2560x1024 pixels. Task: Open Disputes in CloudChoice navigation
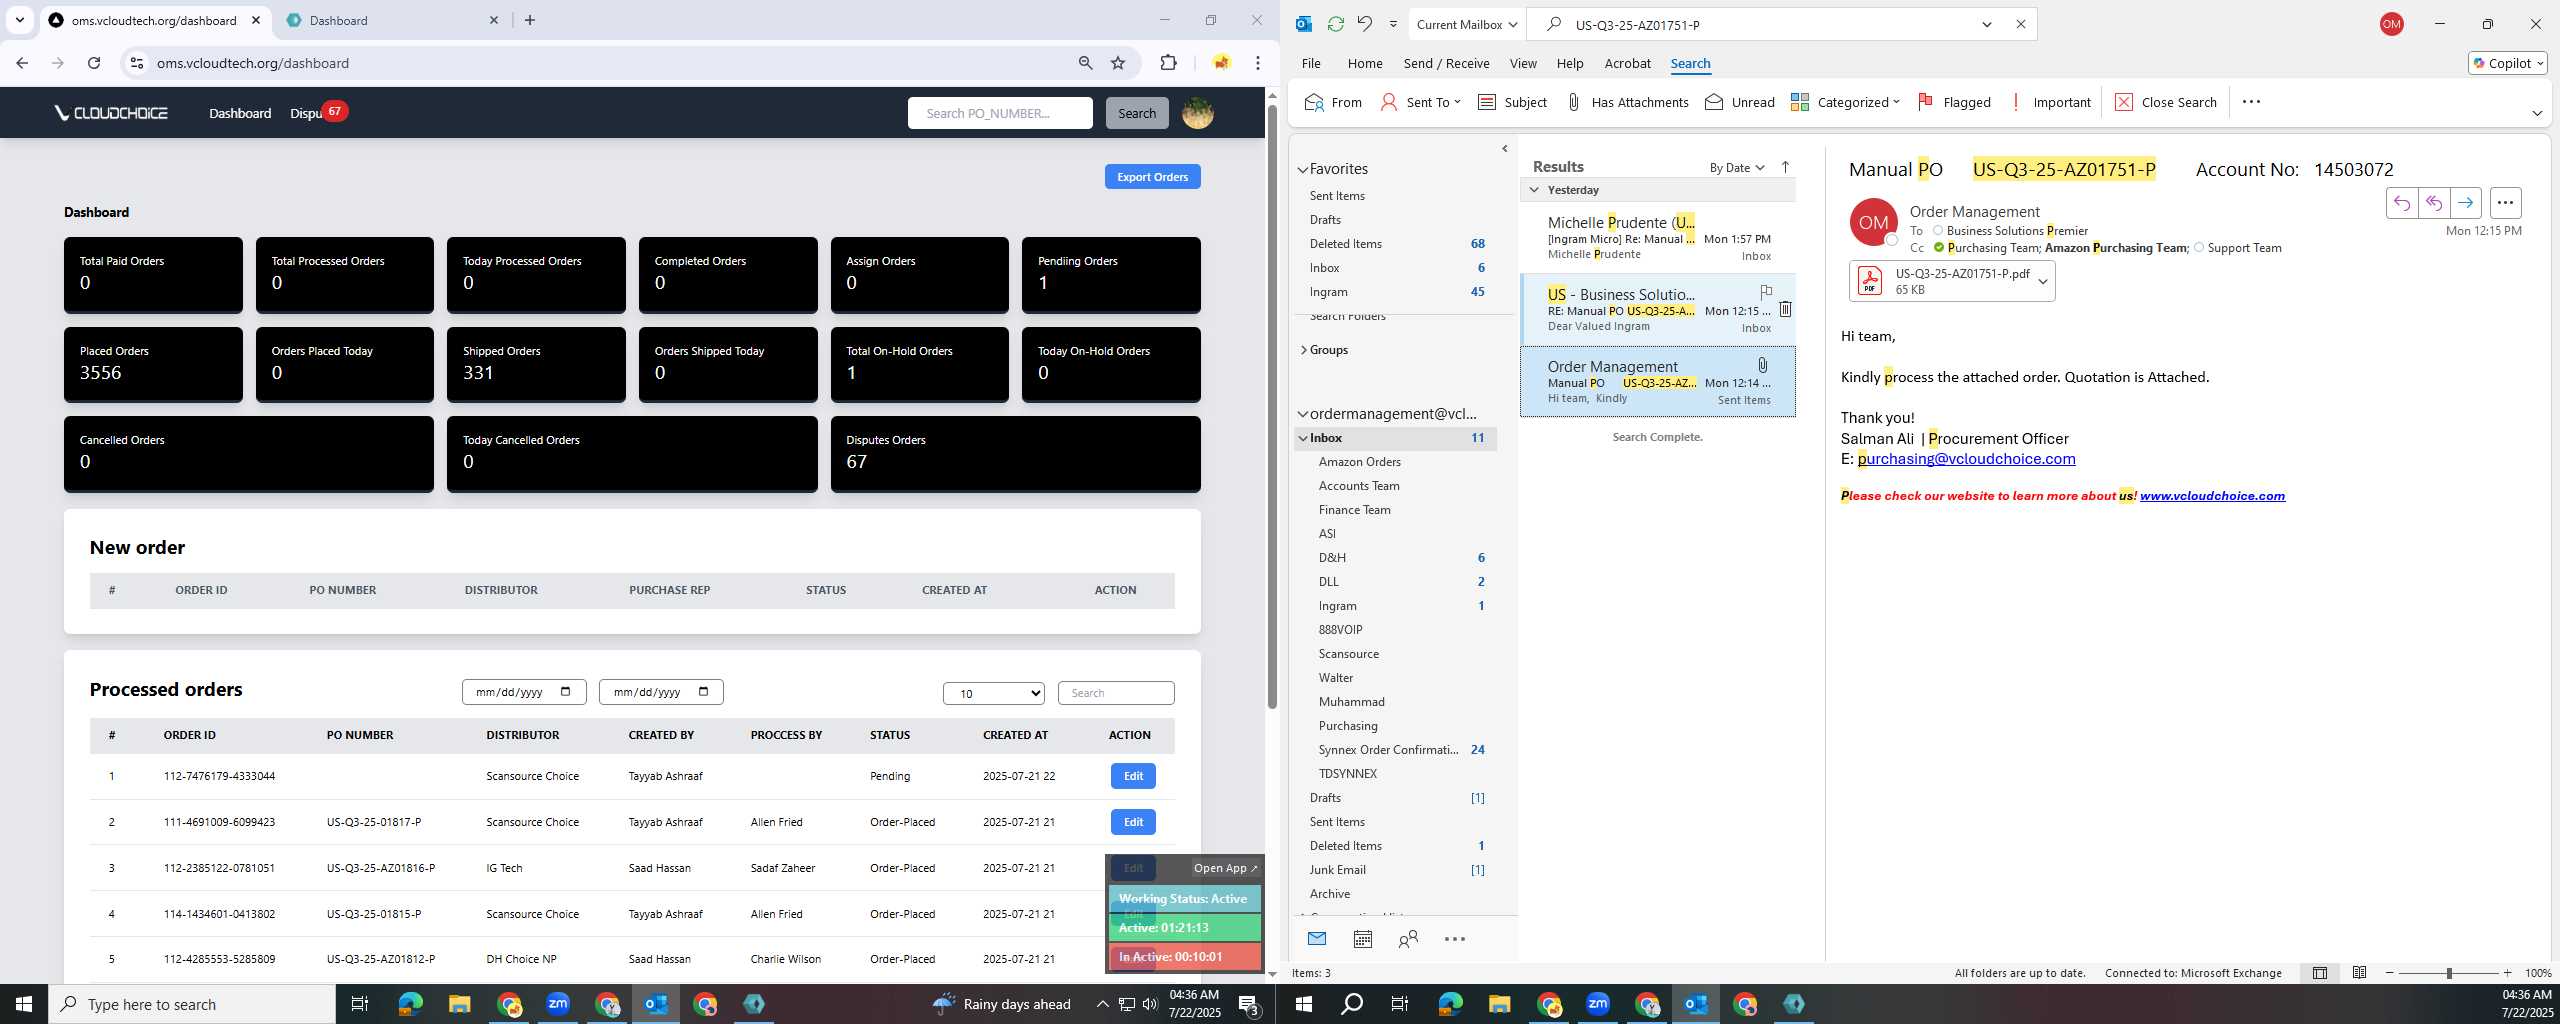[x=306, y=113]
